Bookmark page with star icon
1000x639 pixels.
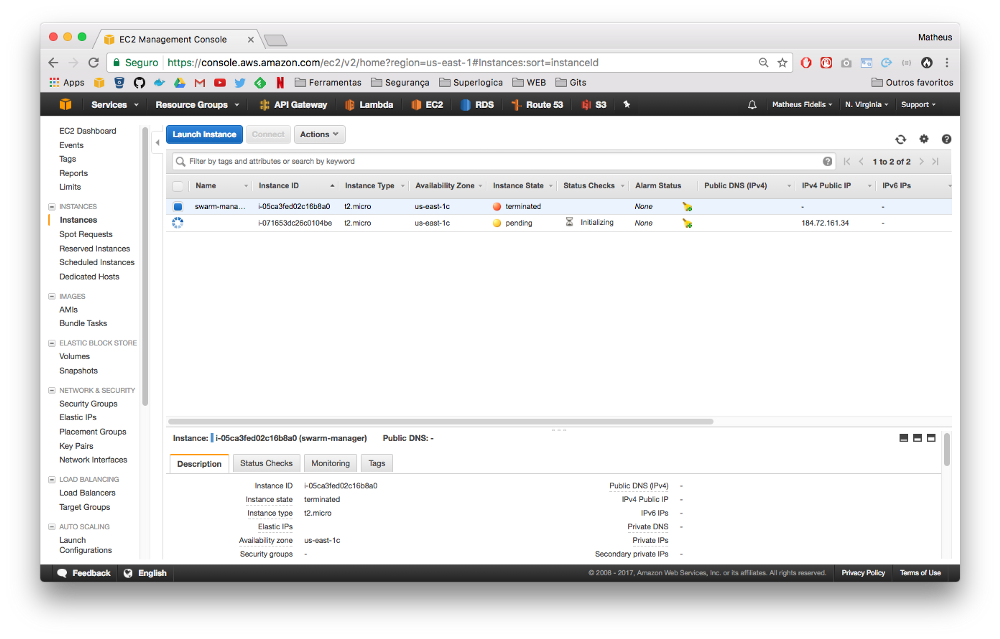(783, 62)
